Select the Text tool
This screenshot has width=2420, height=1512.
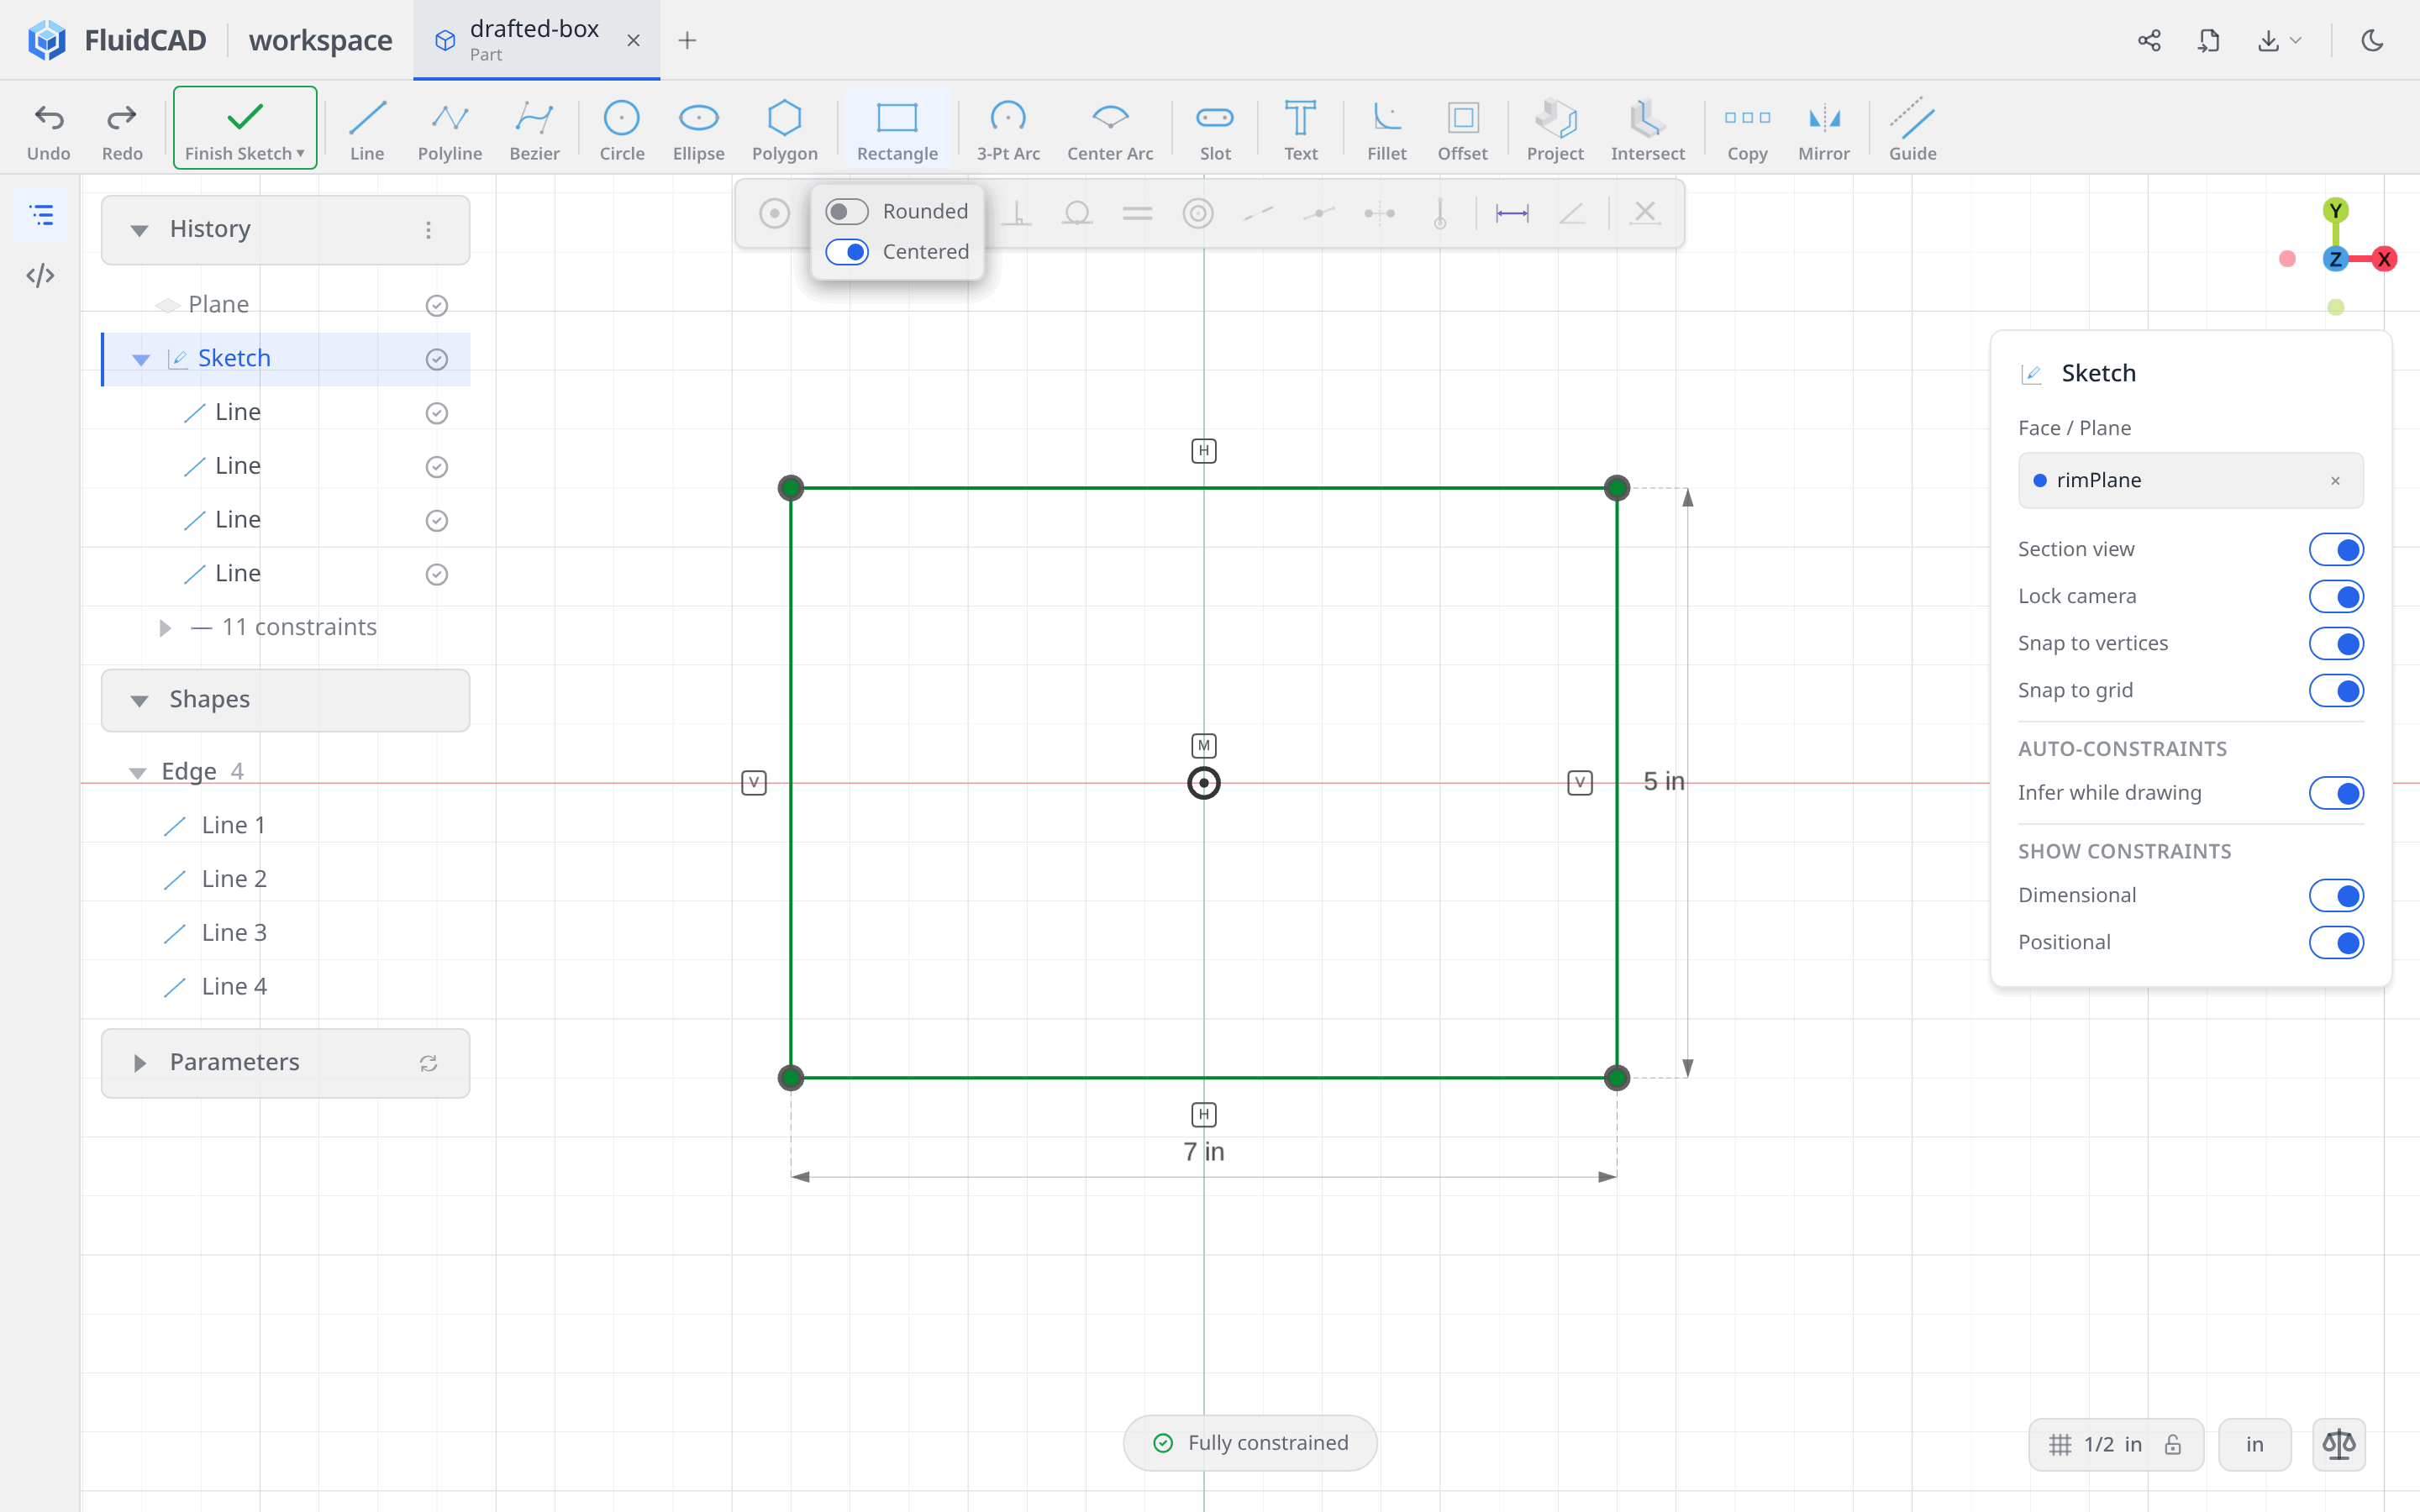point(1300,129)
